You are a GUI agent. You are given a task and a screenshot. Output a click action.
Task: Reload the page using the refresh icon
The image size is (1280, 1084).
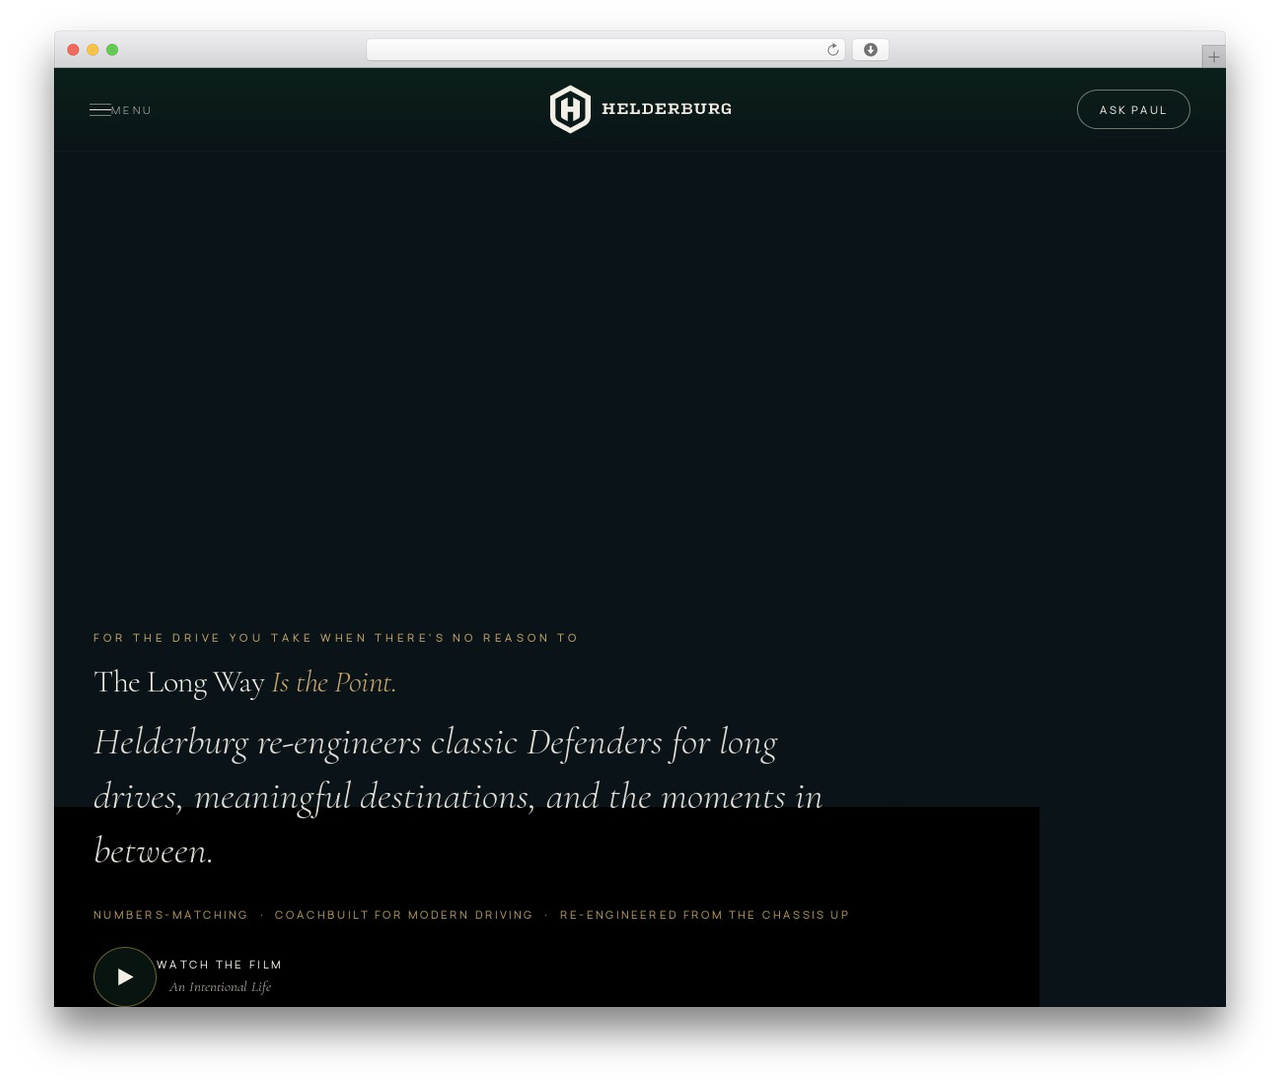click(x=833, y=50)
